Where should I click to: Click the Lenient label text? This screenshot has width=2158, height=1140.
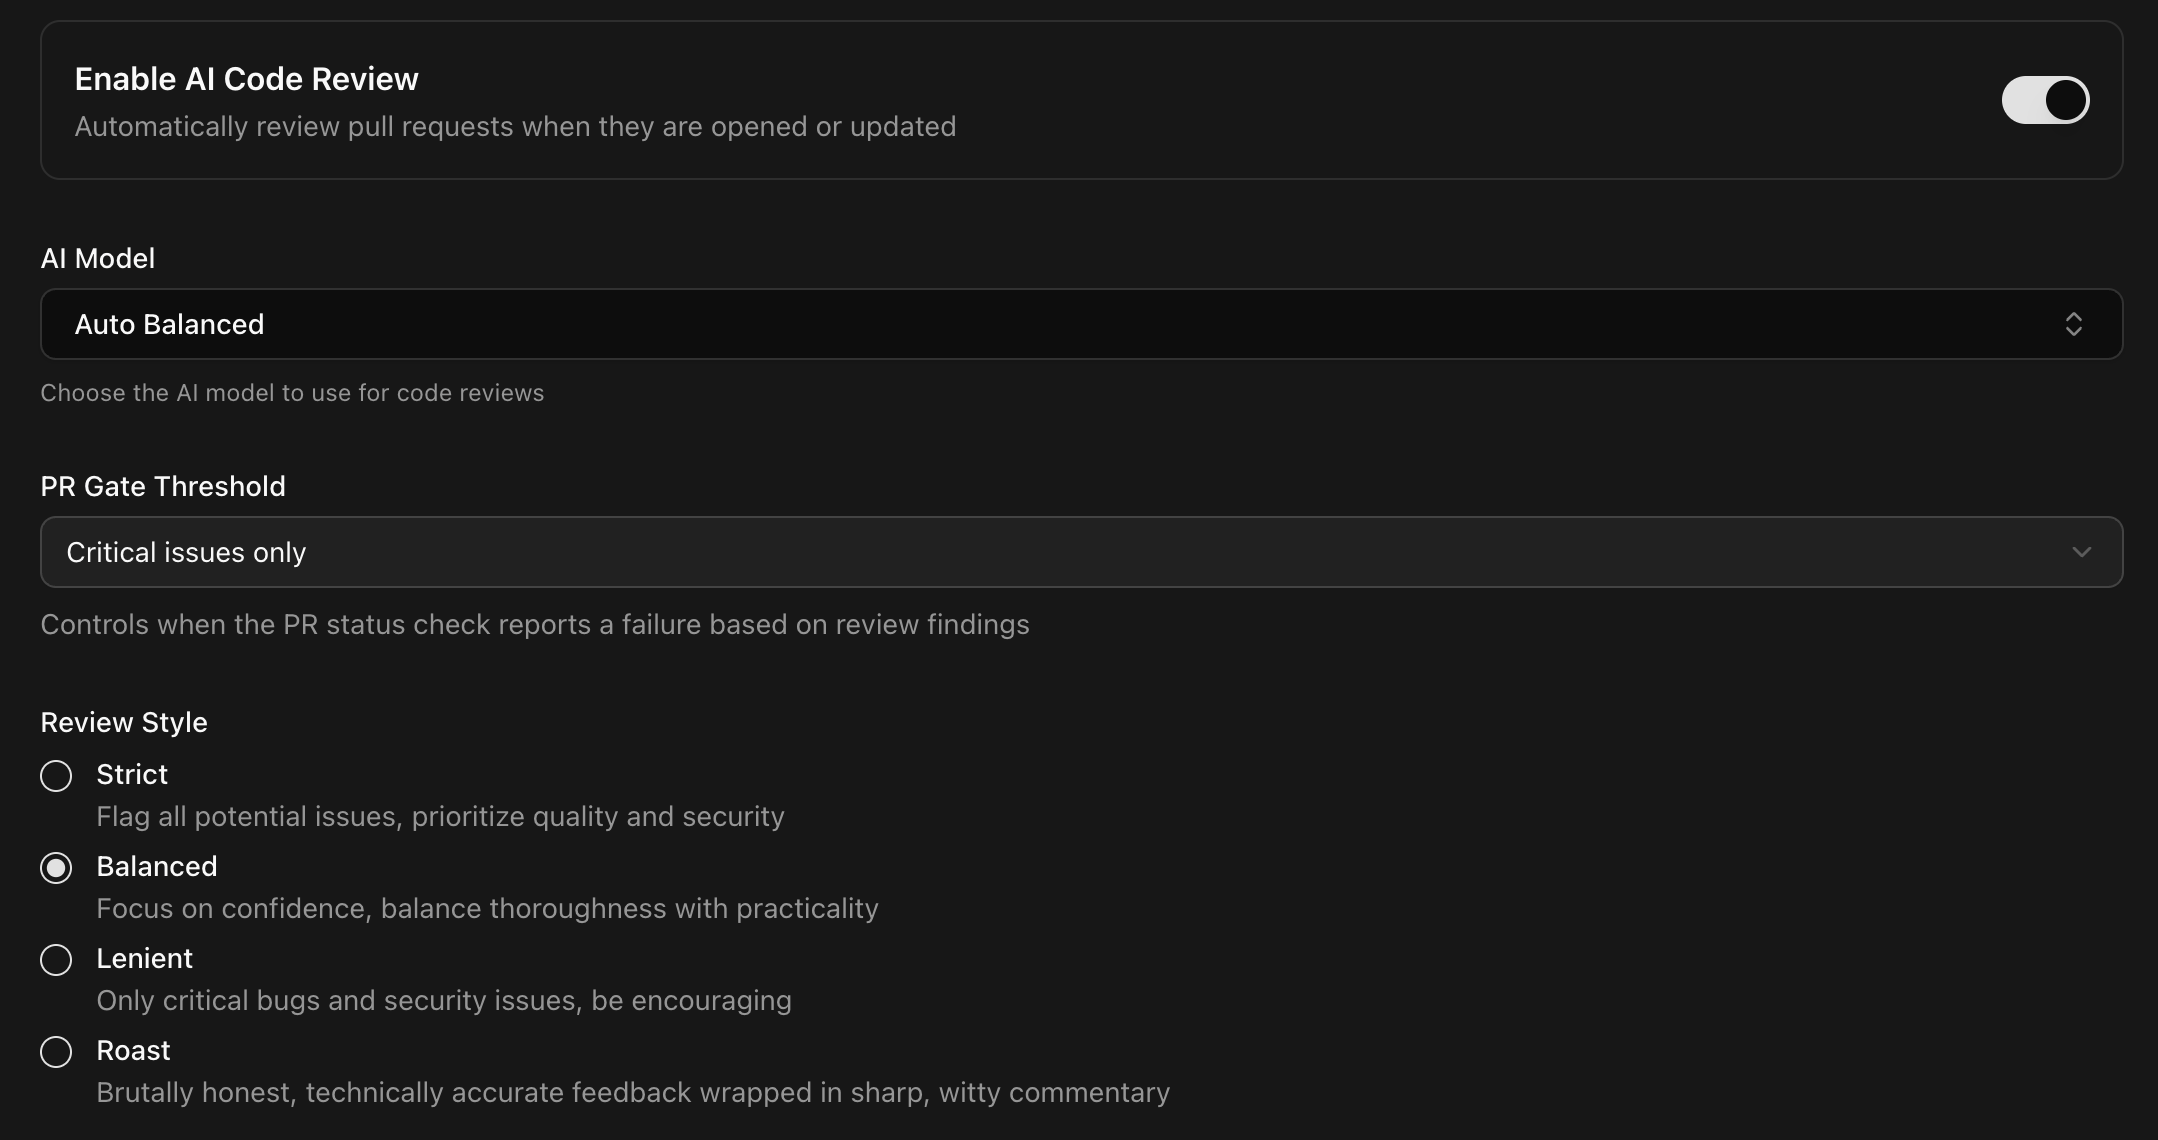pos(145,958)
